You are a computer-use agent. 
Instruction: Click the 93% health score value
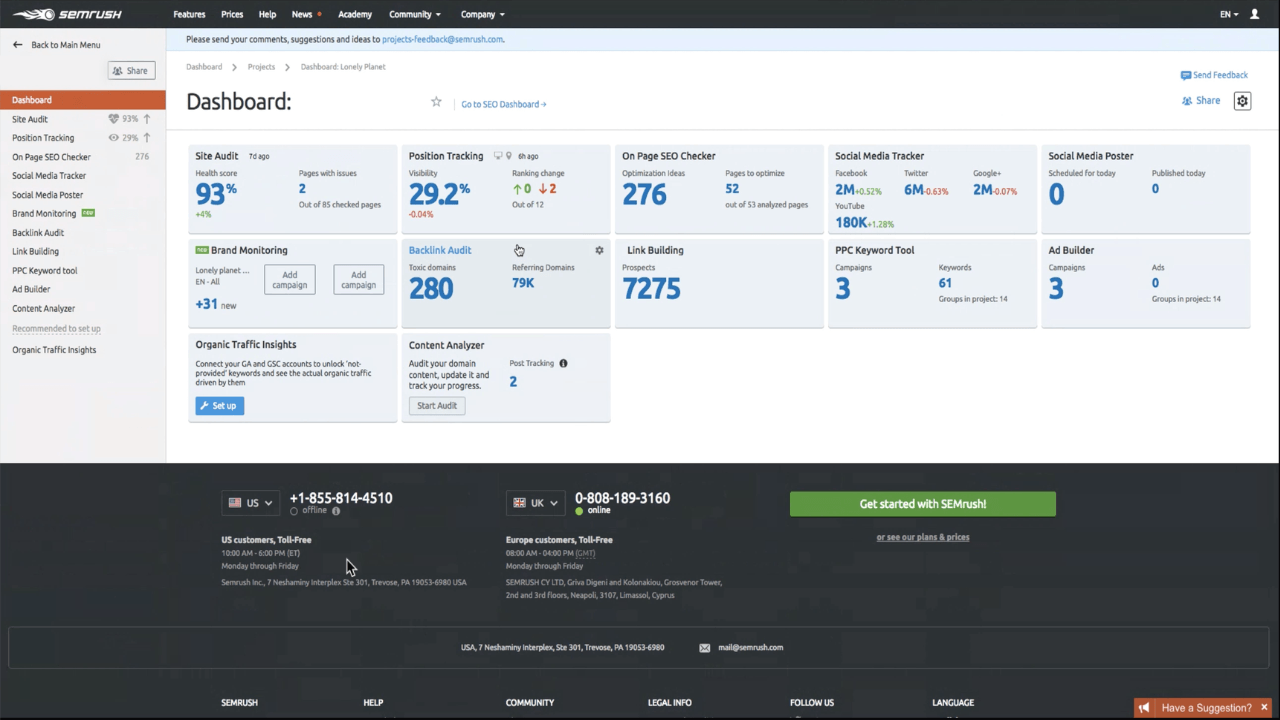[216, 194]
